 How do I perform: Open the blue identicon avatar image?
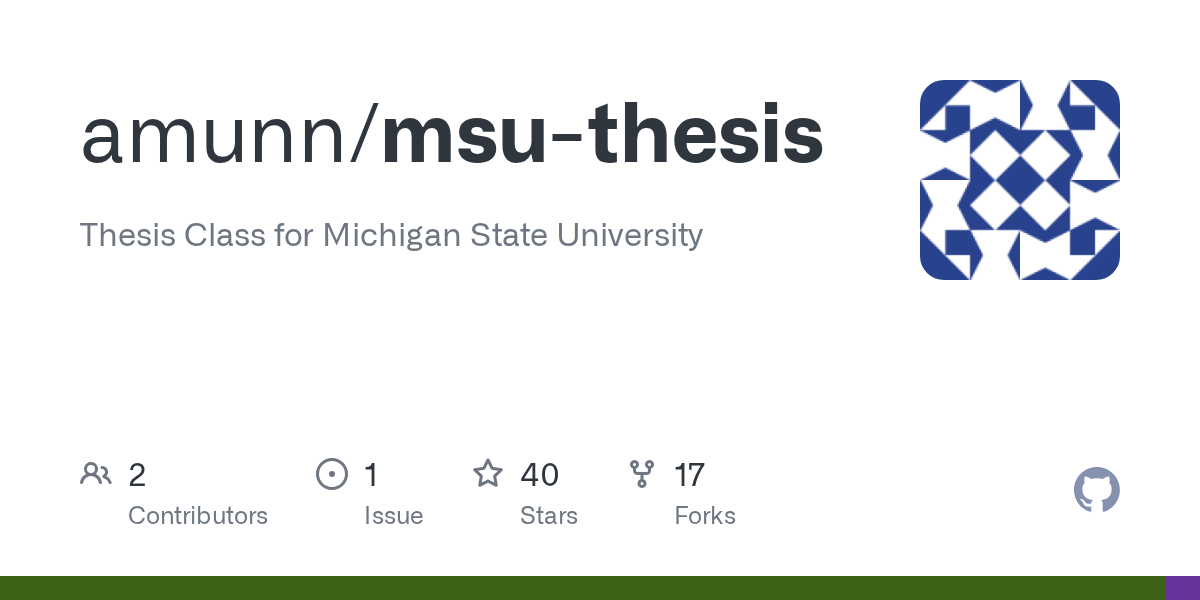click(x=1020, y=180)
